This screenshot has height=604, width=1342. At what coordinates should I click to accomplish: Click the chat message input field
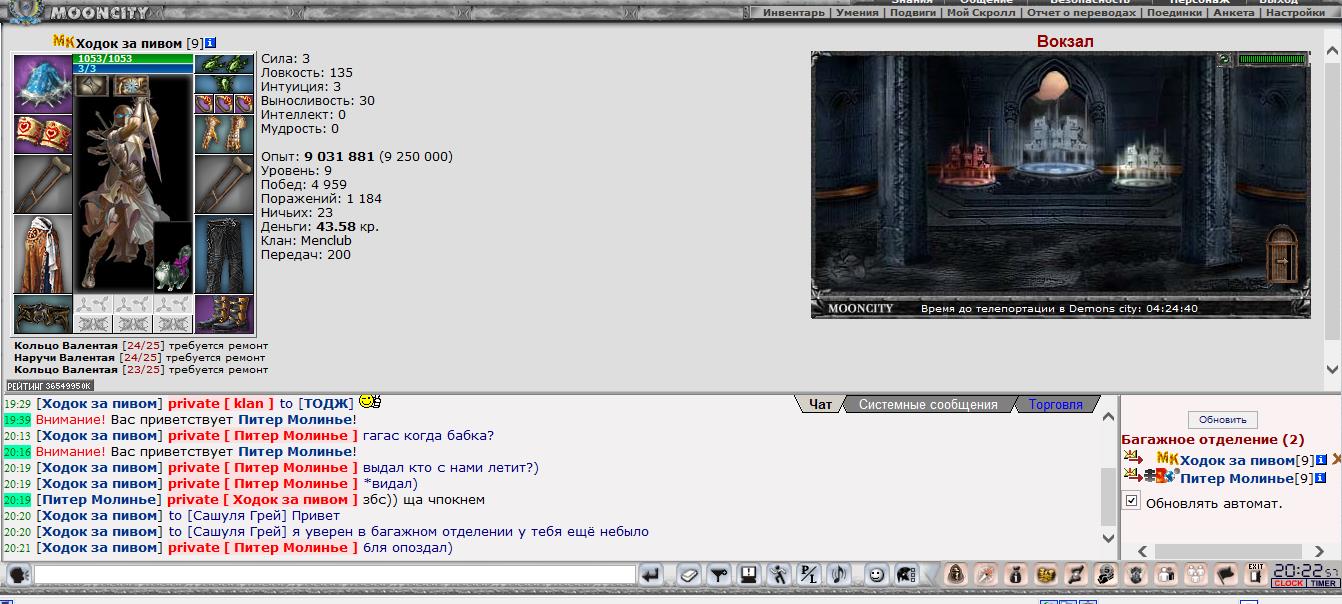click(x=335, y=575)
